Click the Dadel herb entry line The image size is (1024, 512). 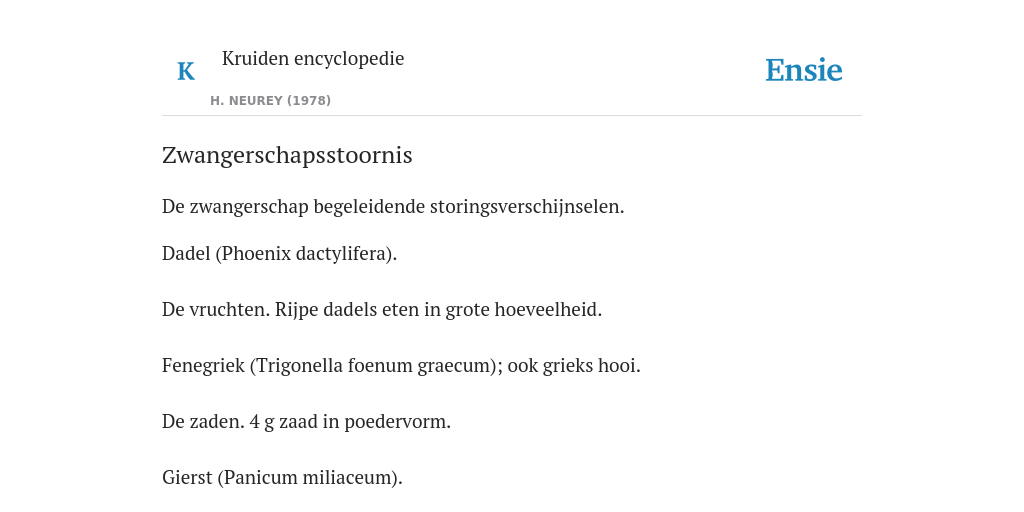tap(280, 253)
